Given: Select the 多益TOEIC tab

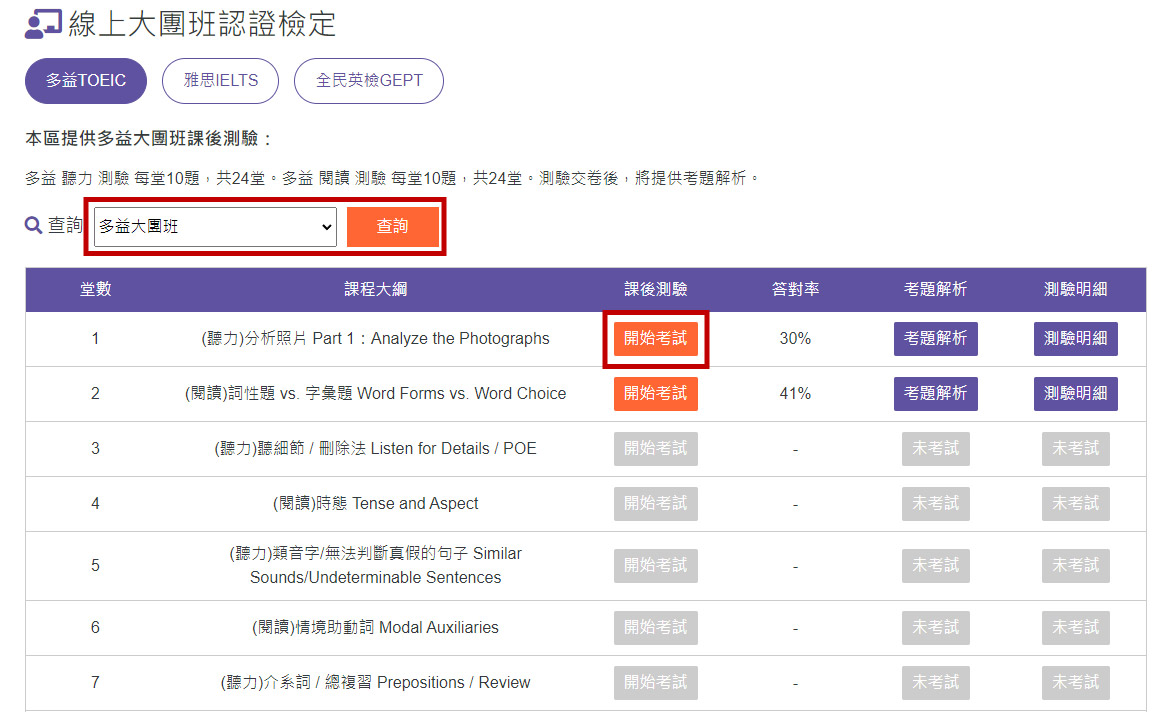Looking at the screenshot, I should (86, 81).
